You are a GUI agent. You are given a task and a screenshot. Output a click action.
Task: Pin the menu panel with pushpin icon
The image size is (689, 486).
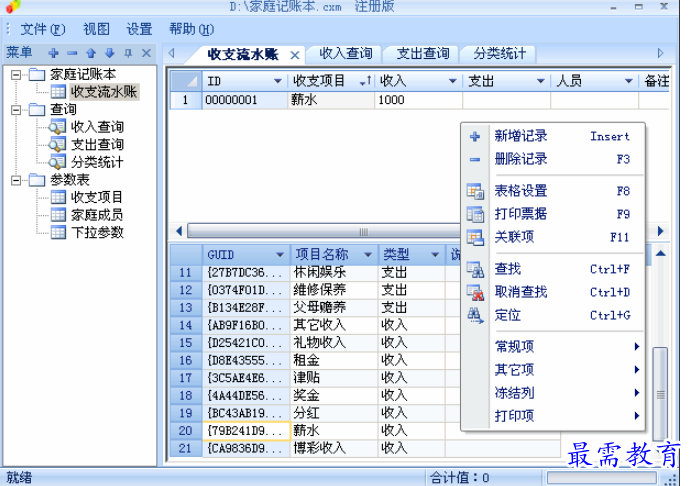click(x=128, y=53)
